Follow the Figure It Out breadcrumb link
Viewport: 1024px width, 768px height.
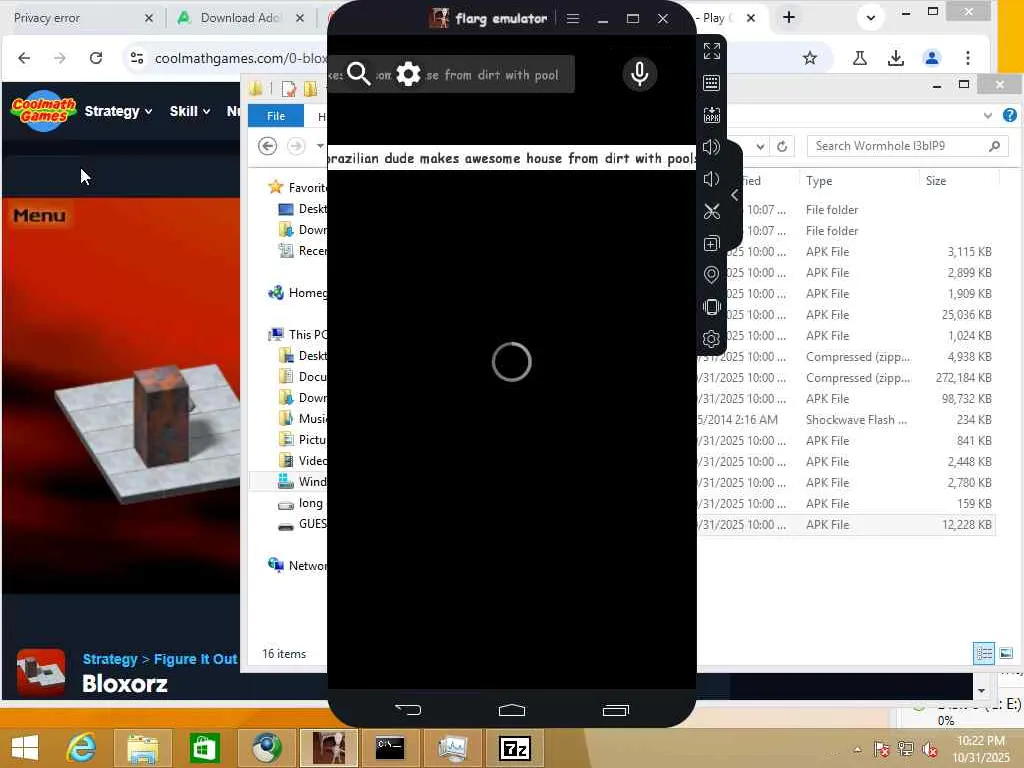[x=195, y=659]
